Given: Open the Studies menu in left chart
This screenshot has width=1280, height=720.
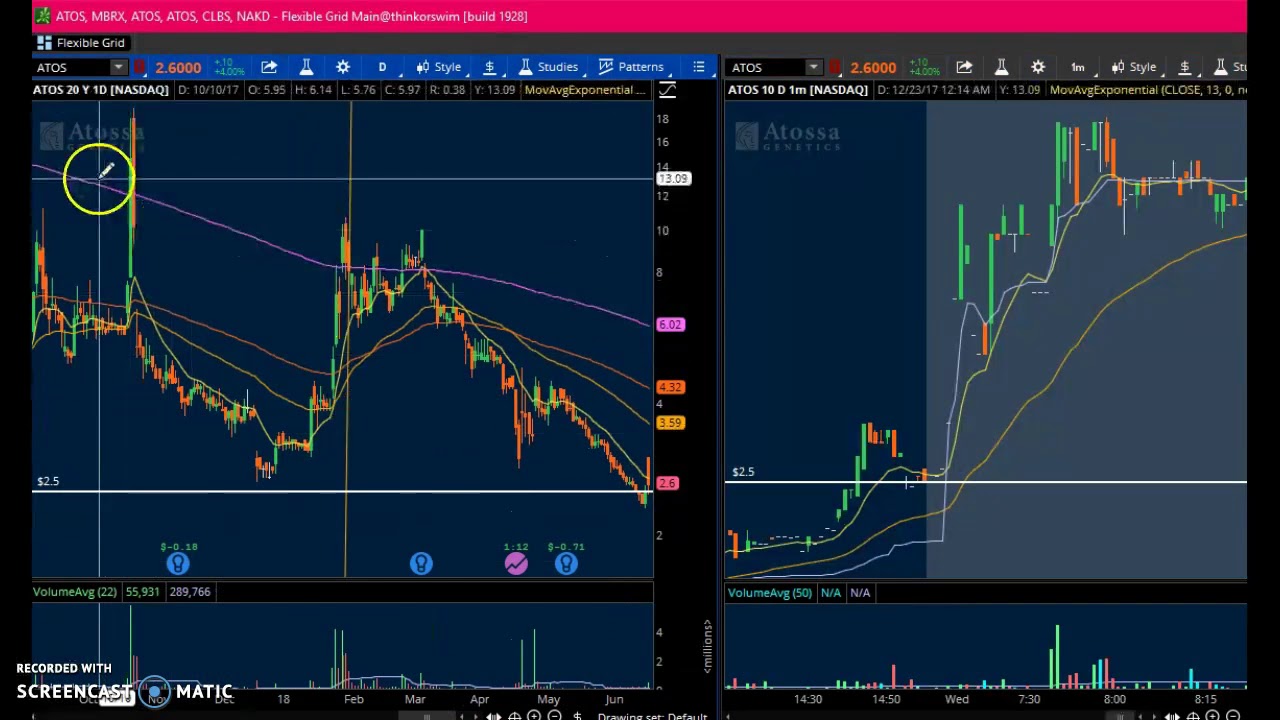Looking at the screenshot, I should click(547, 67).
